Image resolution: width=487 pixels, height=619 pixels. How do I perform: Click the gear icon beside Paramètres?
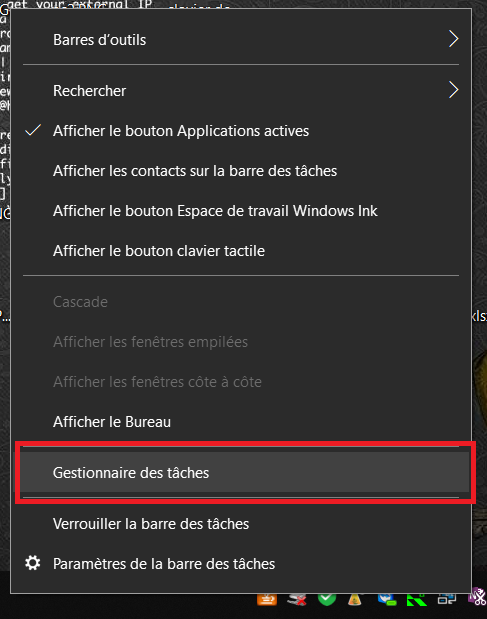pyautogui.click(x=32, y=563)
